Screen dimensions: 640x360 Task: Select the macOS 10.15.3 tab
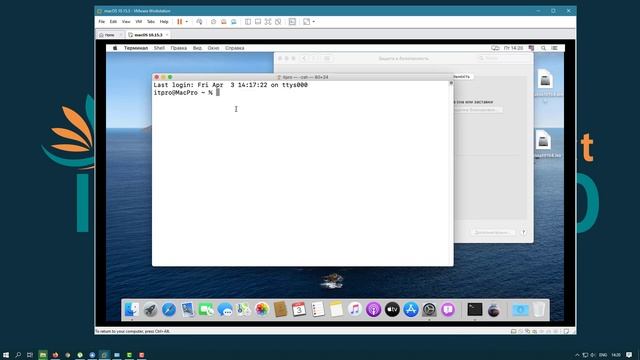coord(148,35)
